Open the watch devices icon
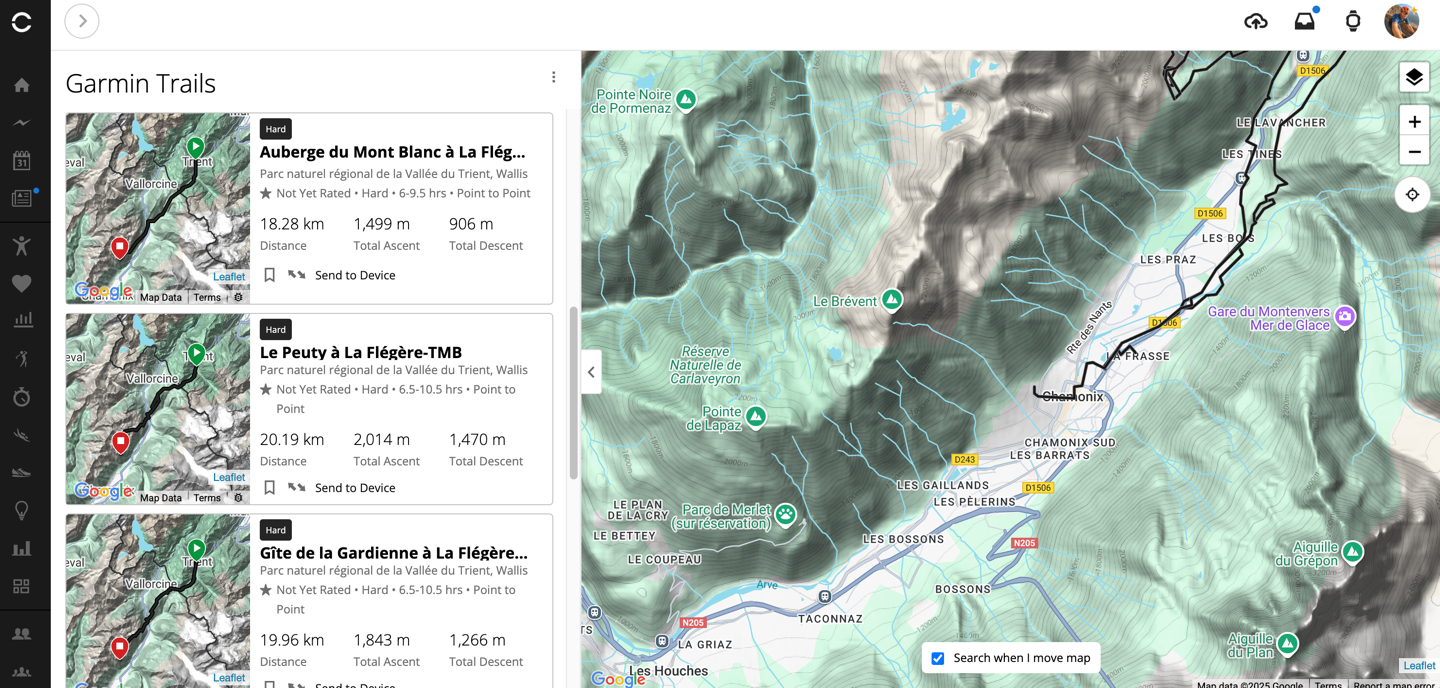Viewport: 1440px width, 688px height. (1353, 21)
